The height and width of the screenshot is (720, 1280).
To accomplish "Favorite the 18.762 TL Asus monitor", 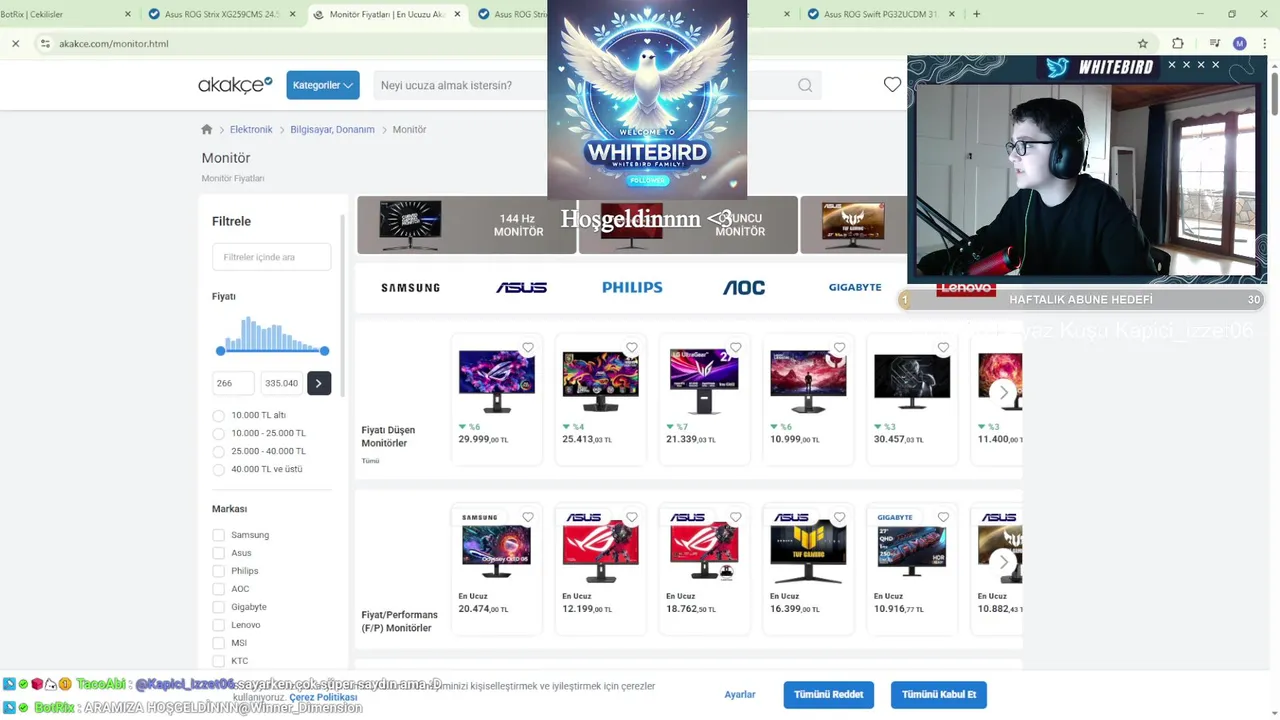I will click(x=736, y=517).
